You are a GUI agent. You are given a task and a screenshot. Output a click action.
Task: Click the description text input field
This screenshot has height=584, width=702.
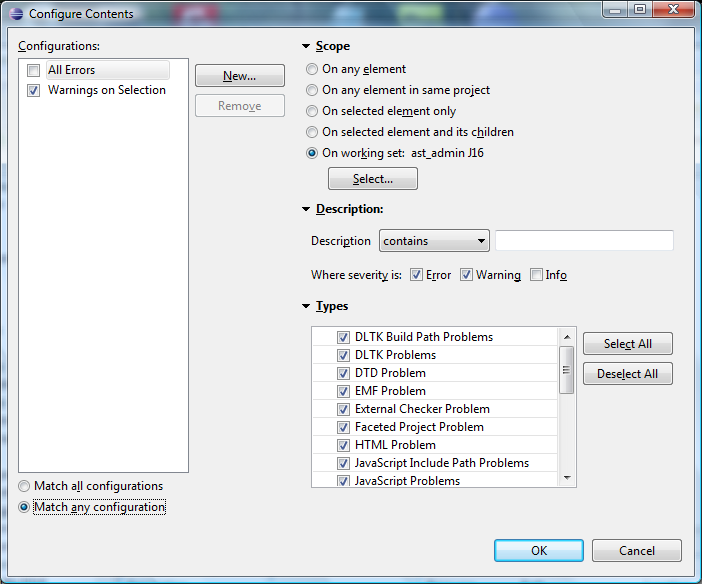pyautogui.click(x=584, y=241)
